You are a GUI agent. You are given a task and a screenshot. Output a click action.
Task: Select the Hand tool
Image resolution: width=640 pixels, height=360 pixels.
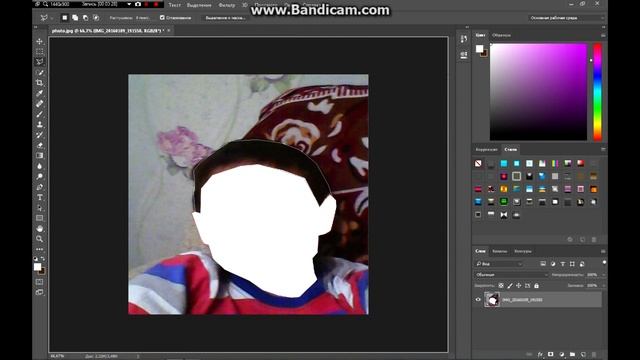(40, 229)
